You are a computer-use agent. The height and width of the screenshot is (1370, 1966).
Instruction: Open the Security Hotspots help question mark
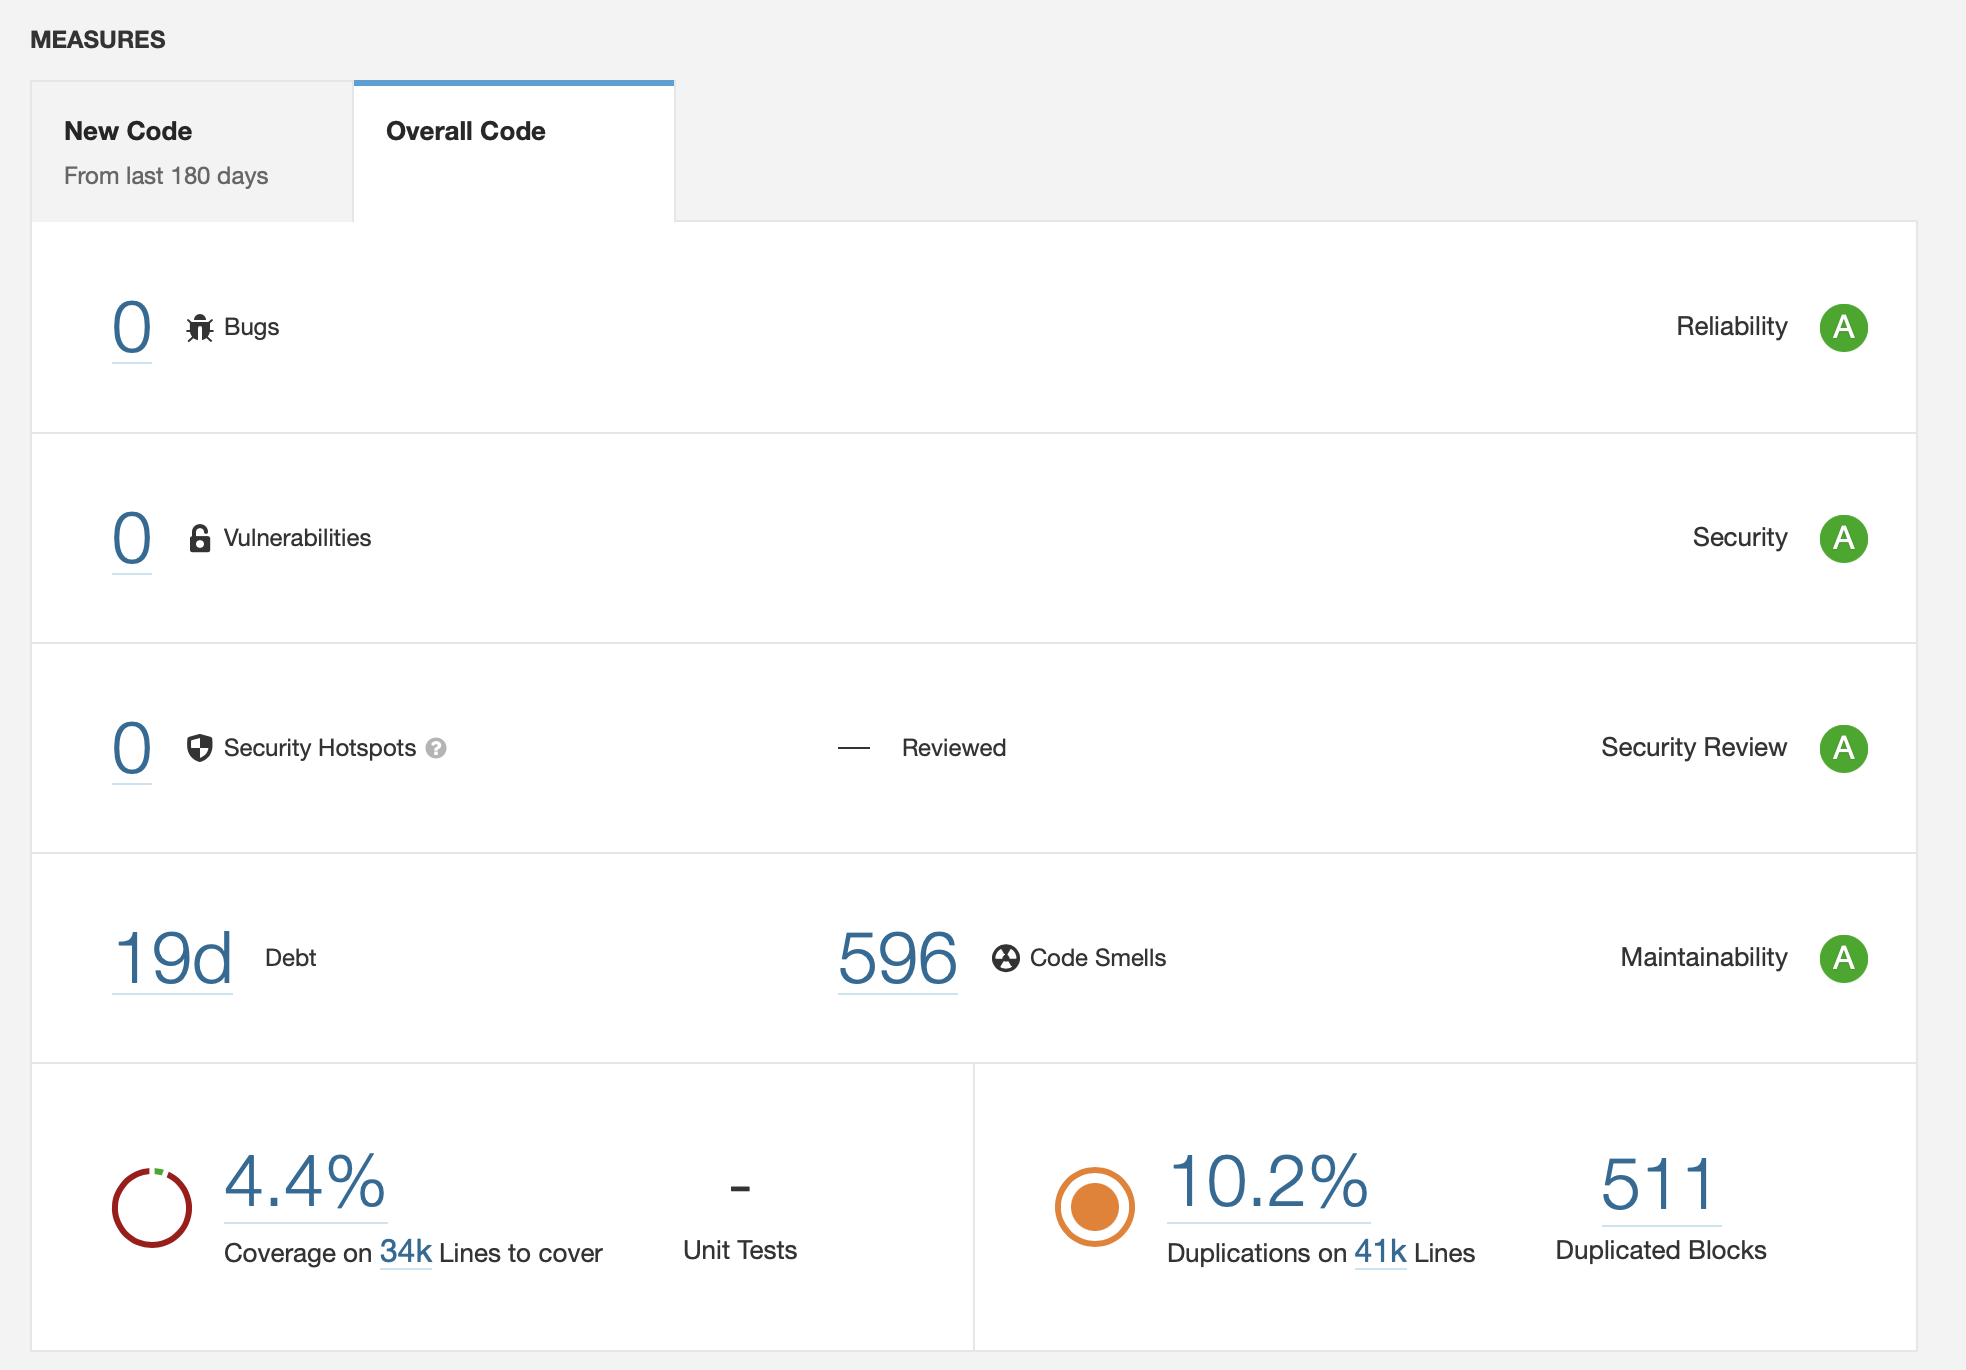[436, 748]
